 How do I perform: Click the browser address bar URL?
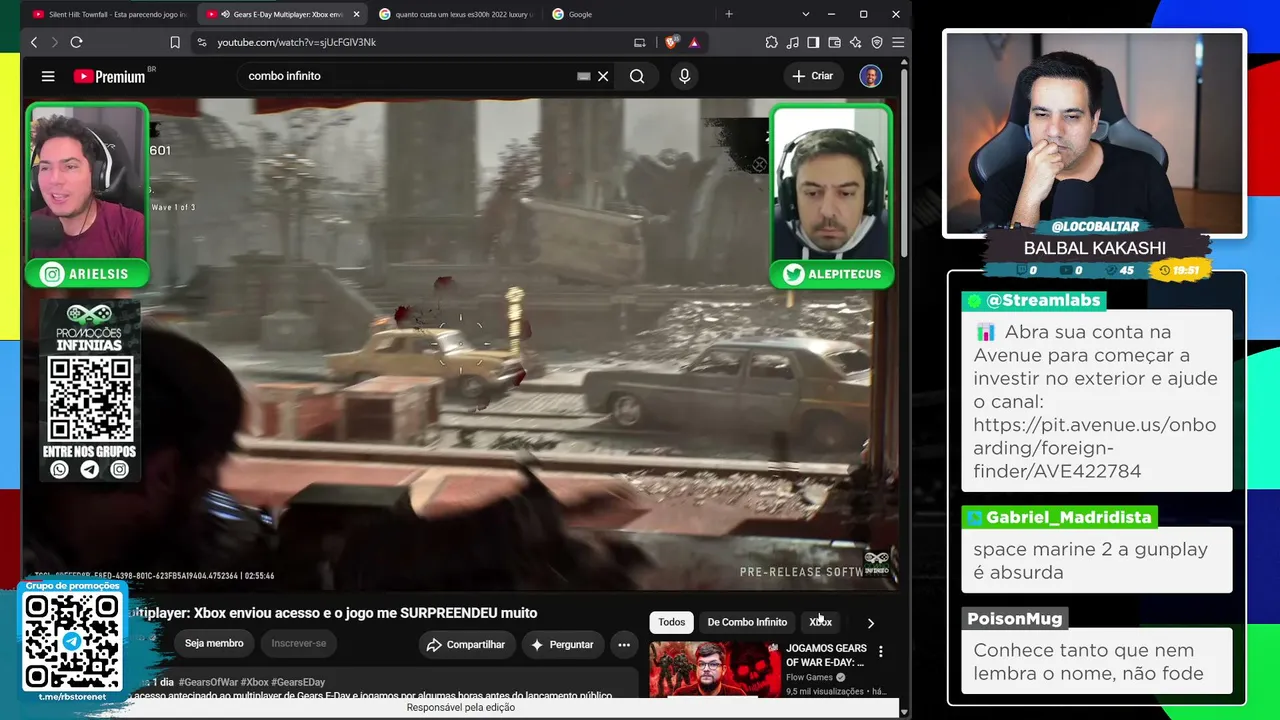(297, 42)
